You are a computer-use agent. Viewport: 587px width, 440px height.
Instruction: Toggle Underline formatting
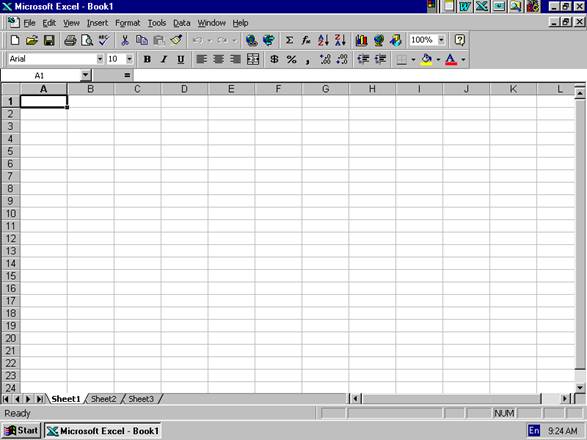pos(181,59)
